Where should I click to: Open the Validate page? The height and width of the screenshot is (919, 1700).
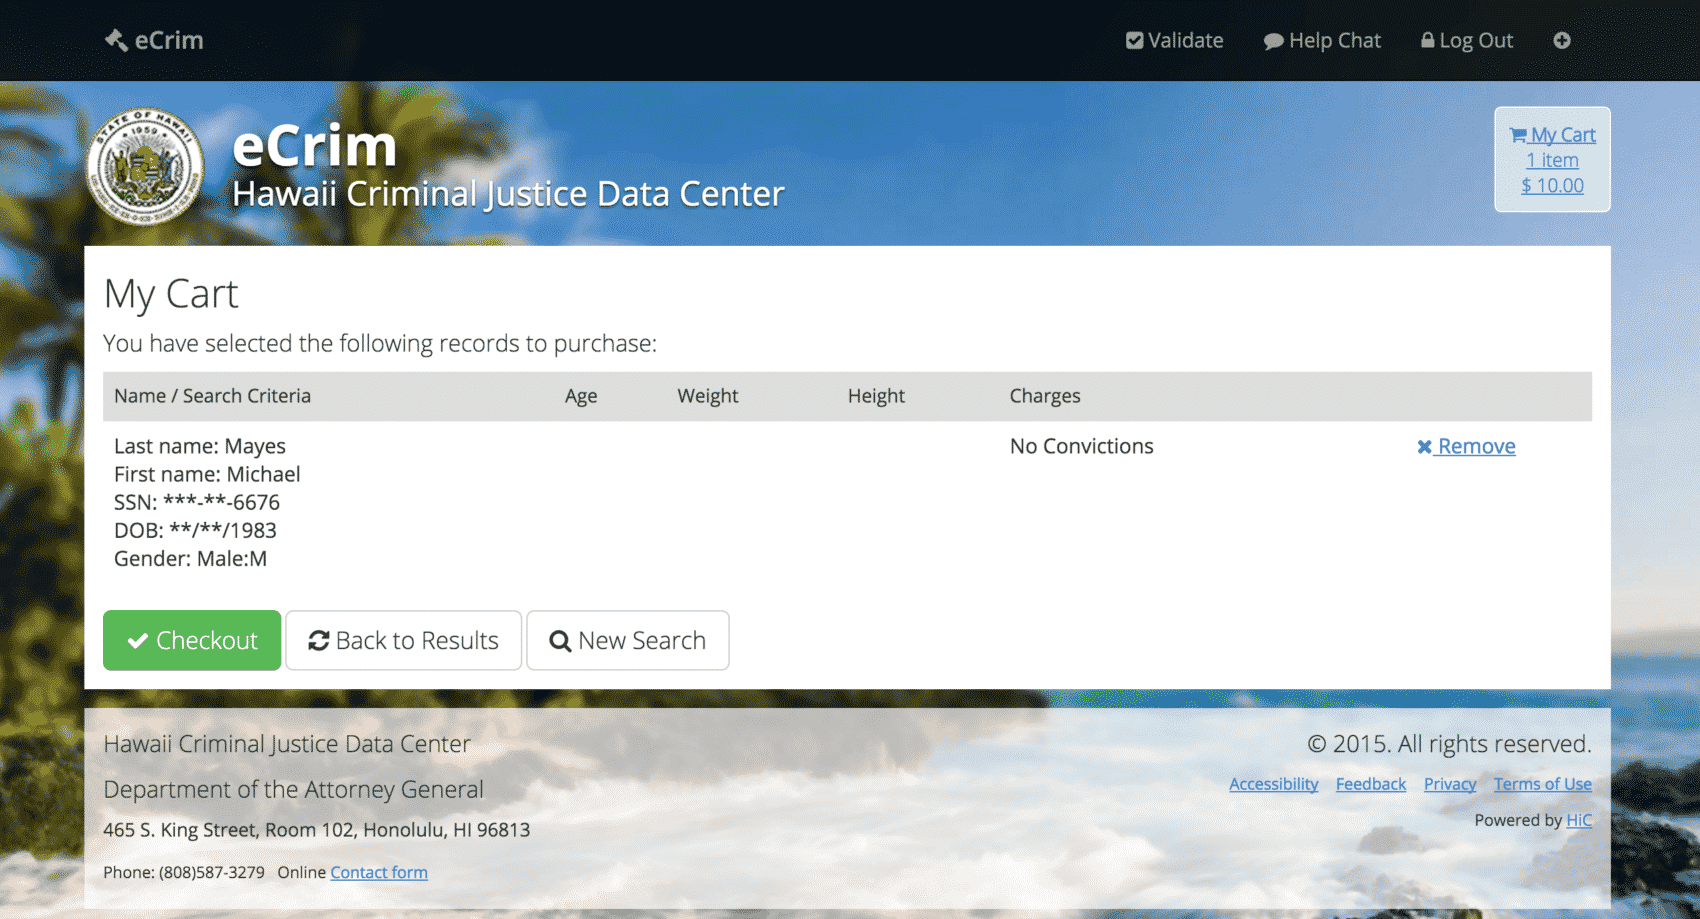pos(1174,40)
